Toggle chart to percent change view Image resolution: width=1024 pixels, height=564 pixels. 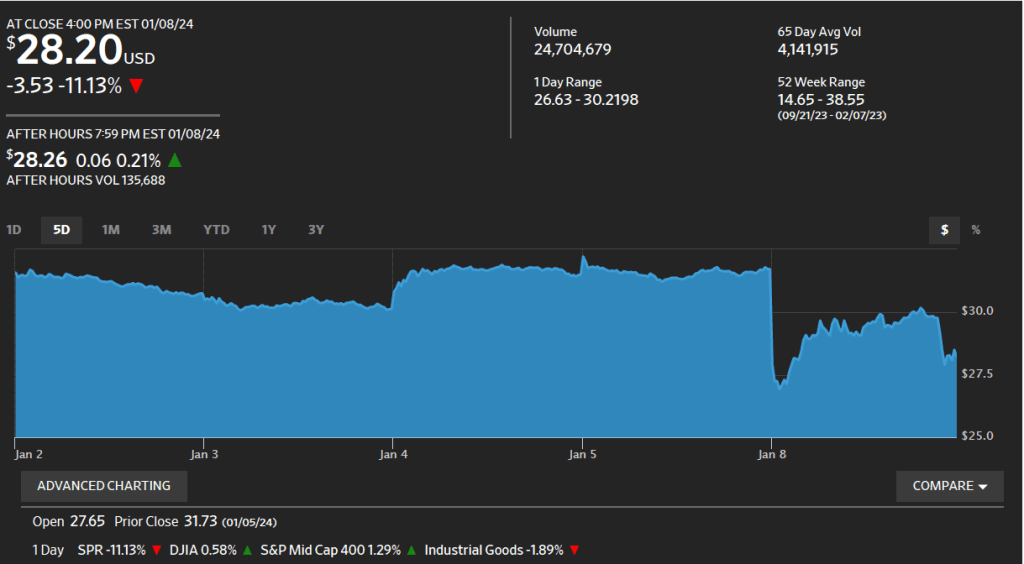tap(976, 230)
